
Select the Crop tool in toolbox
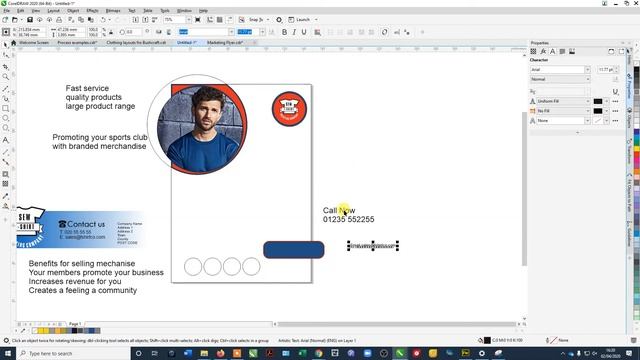click(x=5, y=66)
